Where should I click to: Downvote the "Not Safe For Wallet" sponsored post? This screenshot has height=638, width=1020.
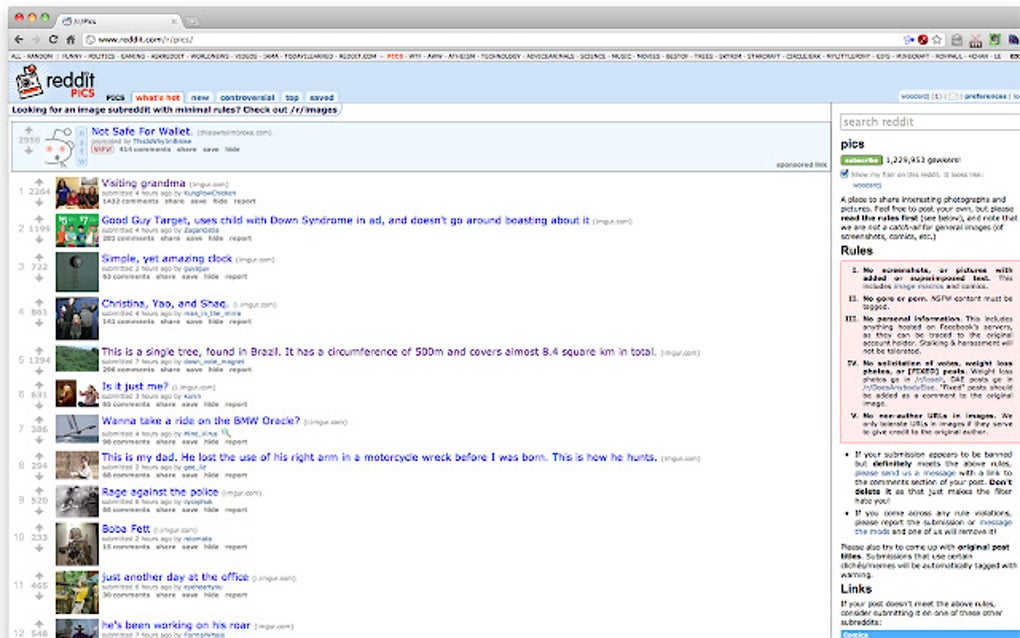(x=27, y=151)
